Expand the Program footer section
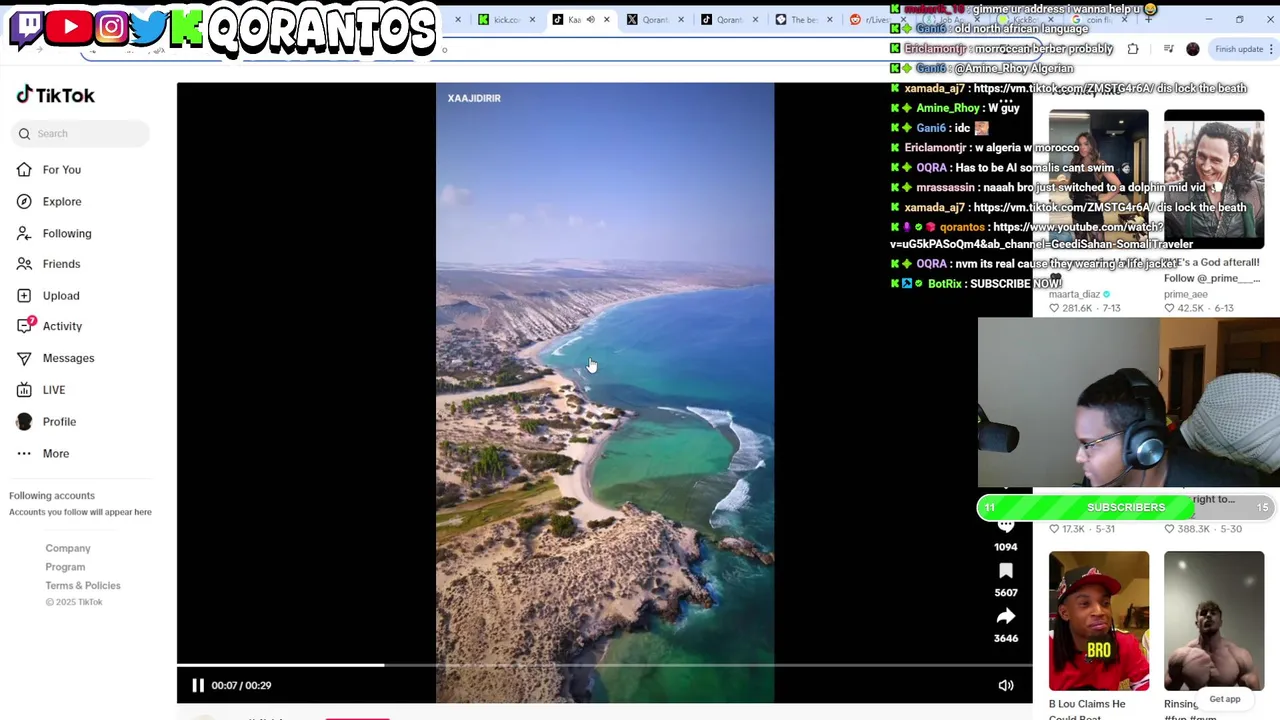1280x720 pixels. click(x=65, y=567)
